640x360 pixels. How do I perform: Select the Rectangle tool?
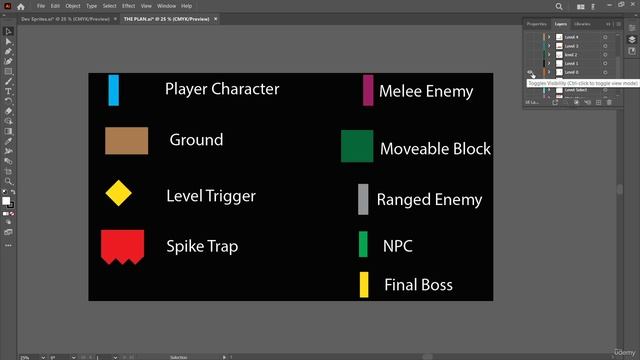[x=8, y=71]
